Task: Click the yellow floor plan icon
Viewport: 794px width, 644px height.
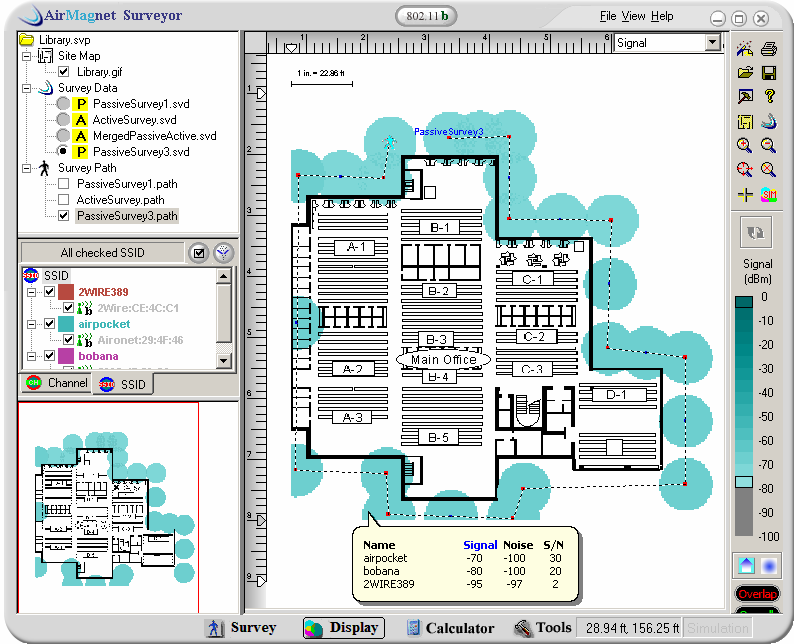Action: [x=744, y=122]
